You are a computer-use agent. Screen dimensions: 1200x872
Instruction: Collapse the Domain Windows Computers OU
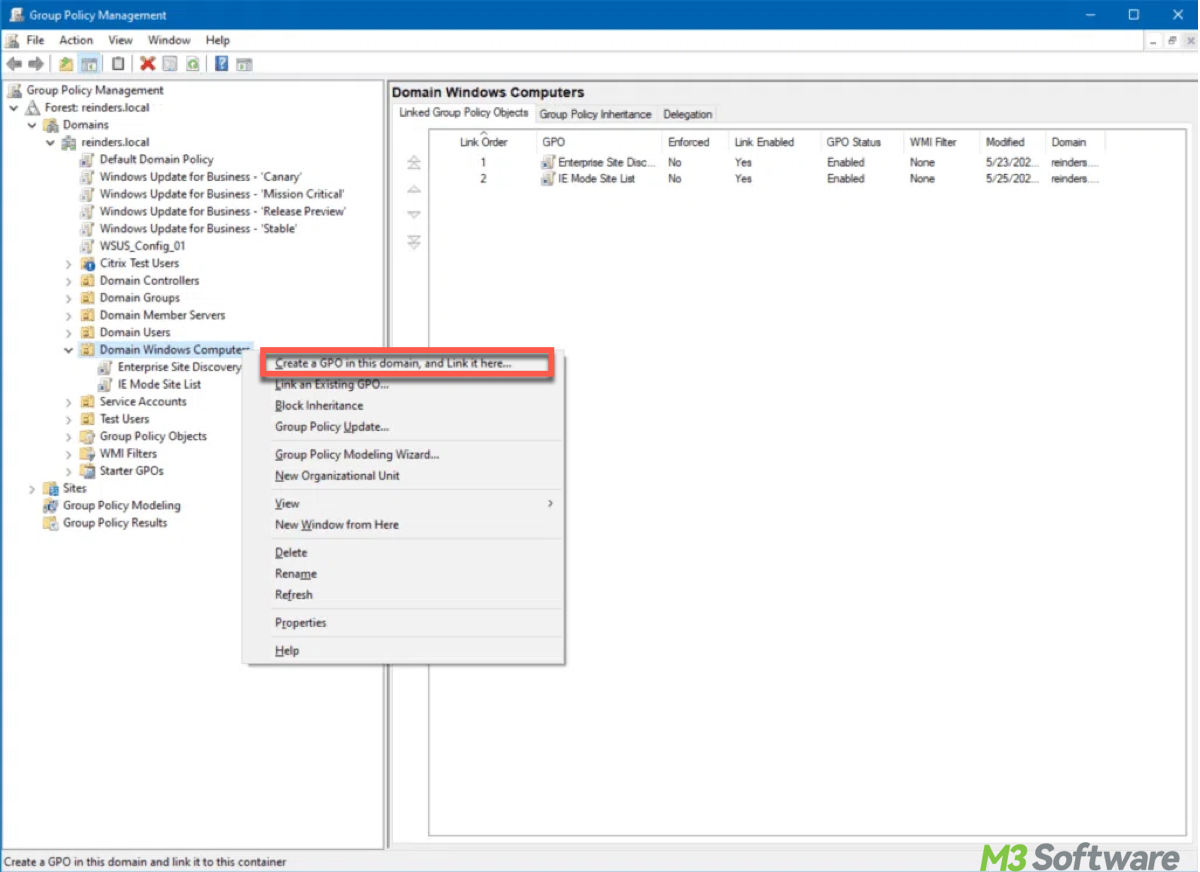click(x=69, y=350)
